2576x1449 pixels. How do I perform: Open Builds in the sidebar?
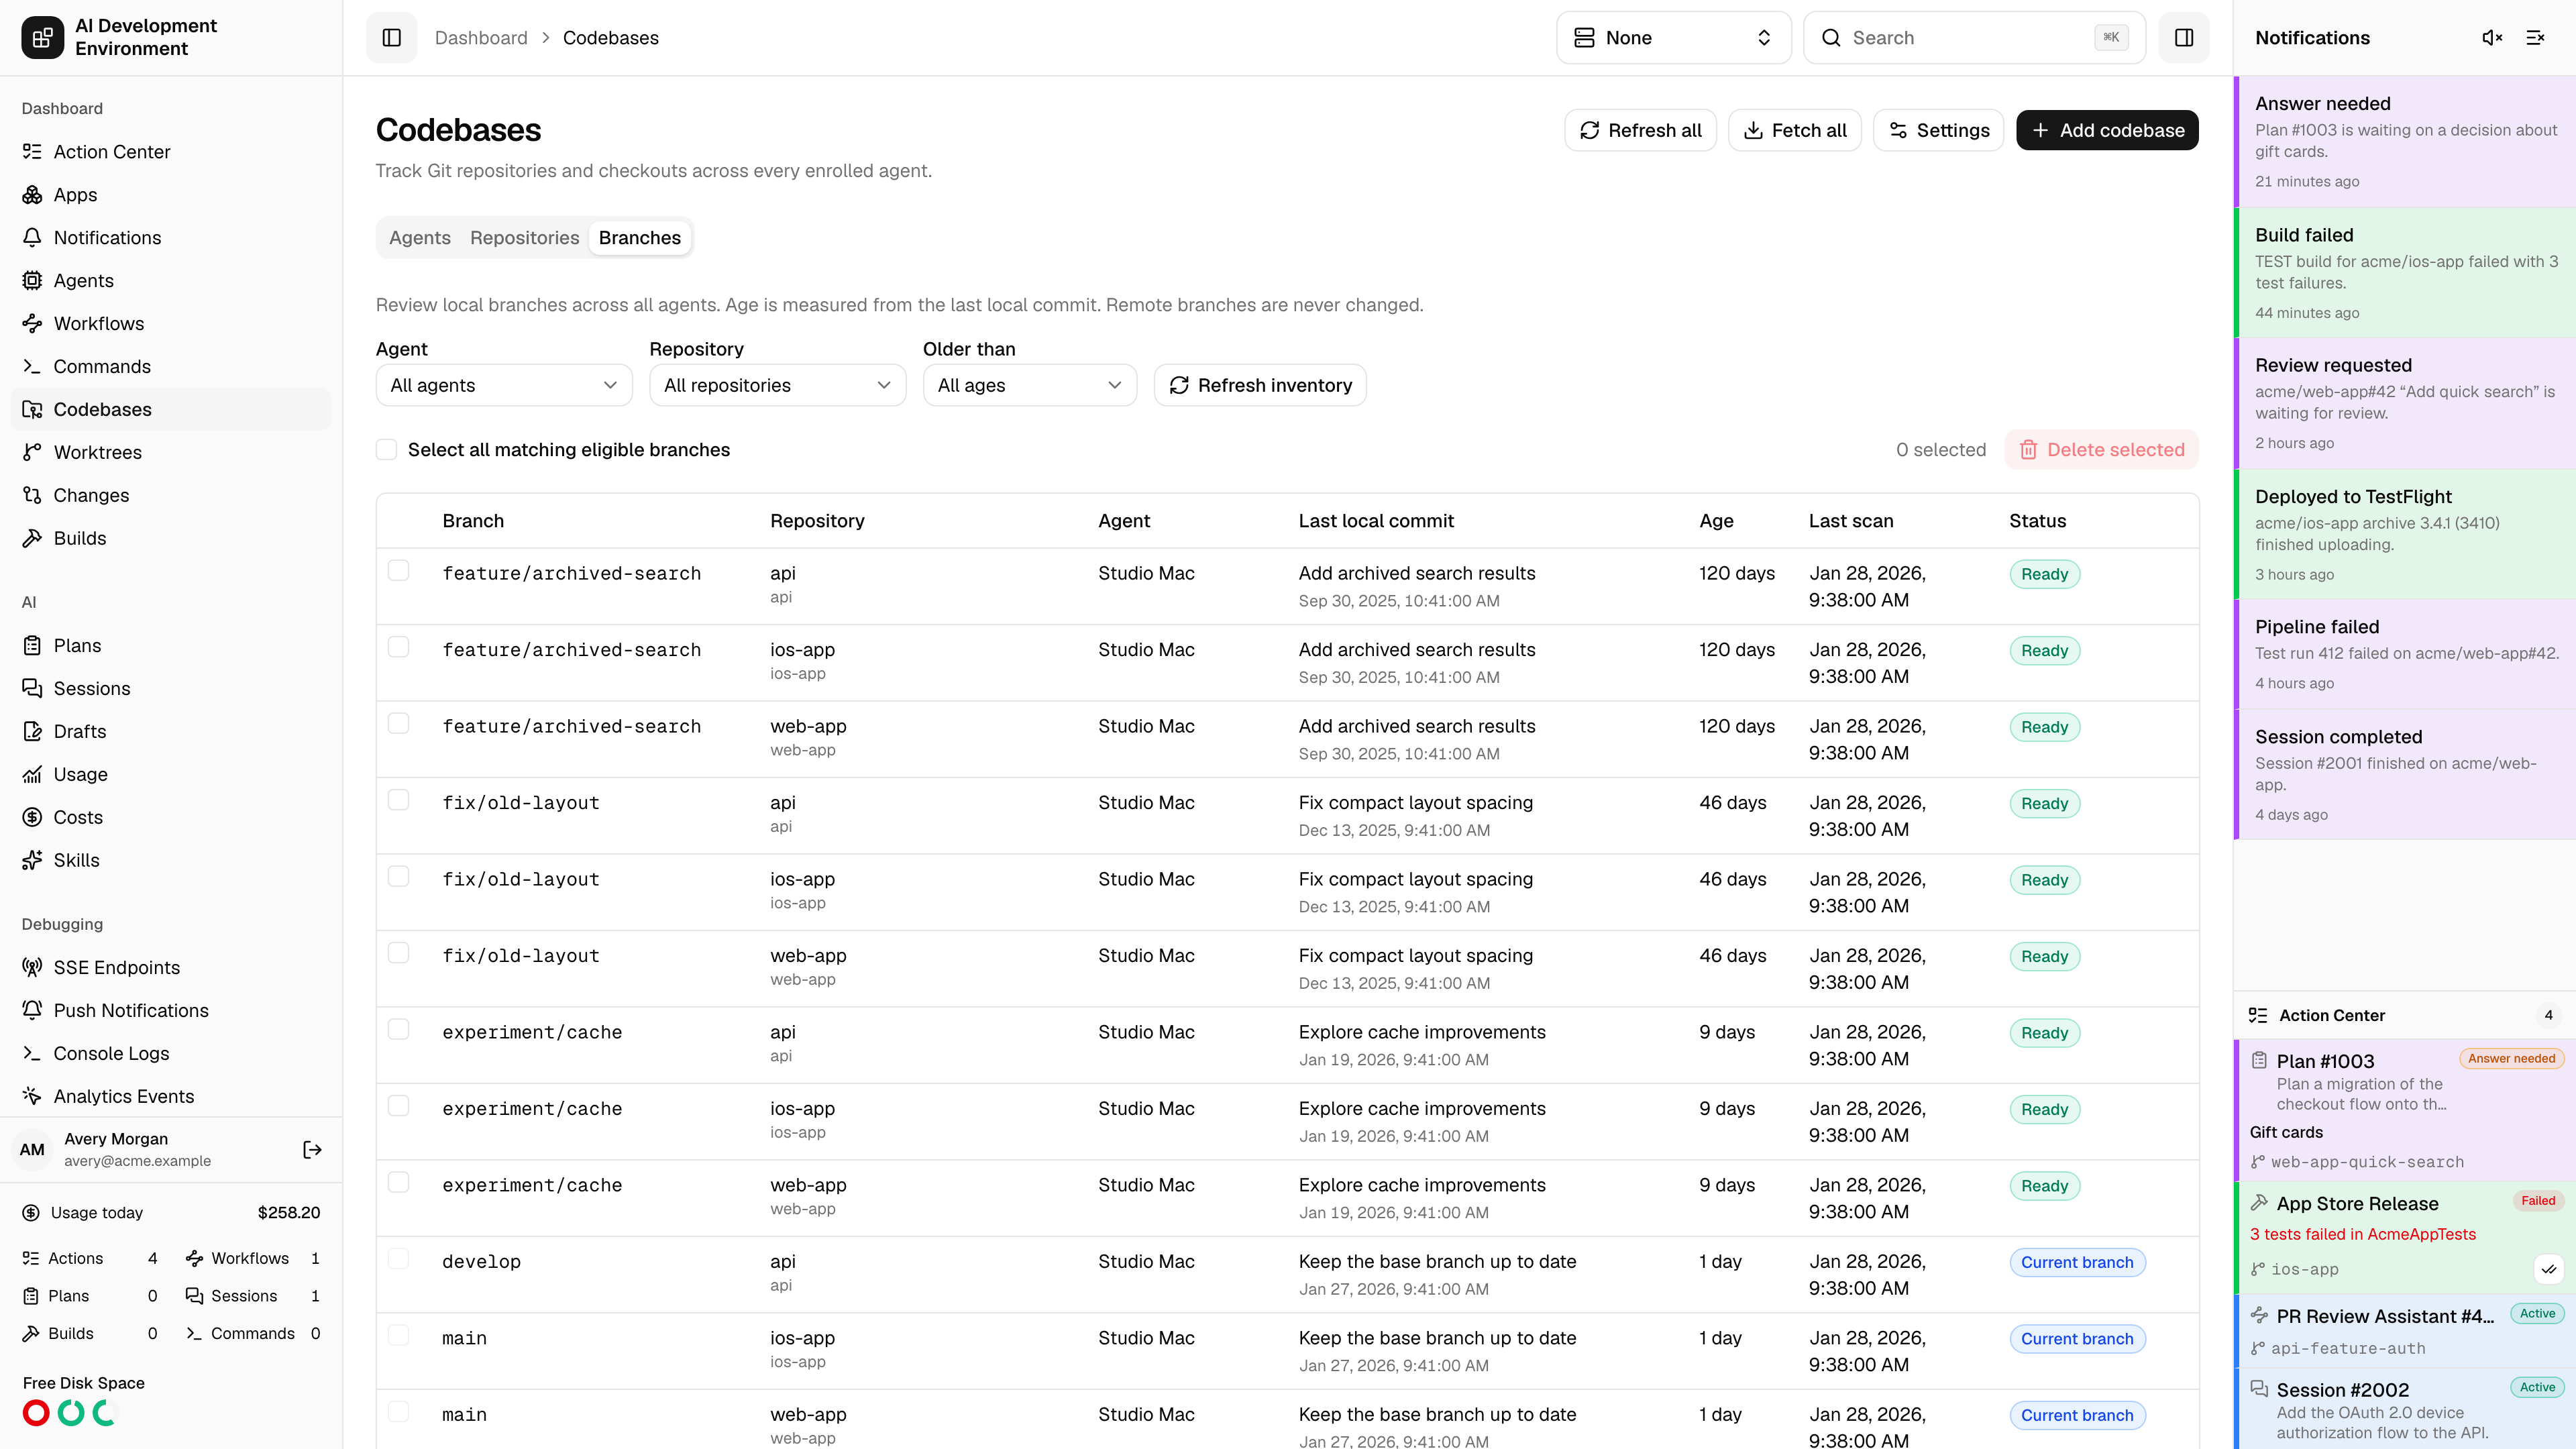point(171,539)
